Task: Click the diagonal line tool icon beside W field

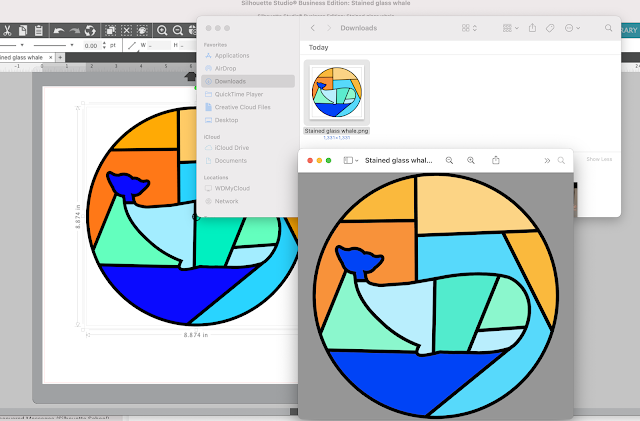Action: point(132,45)
